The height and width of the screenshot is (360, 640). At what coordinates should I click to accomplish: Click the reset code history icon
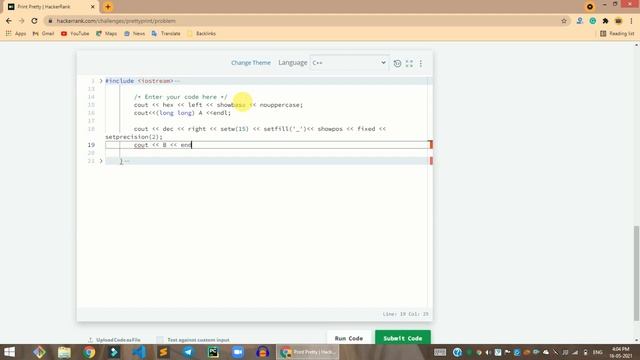pos(397,63)
